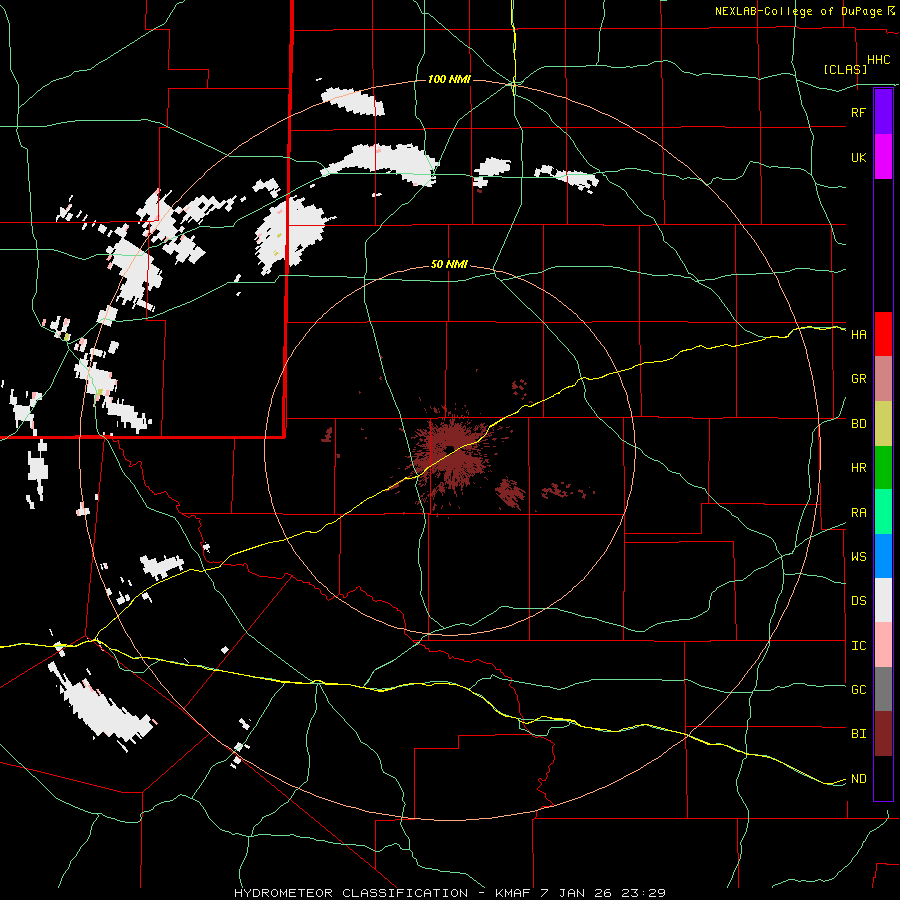Click the HA red legend swatch
This screenshot has height=900, width=900.
click(x=883, y=334)
